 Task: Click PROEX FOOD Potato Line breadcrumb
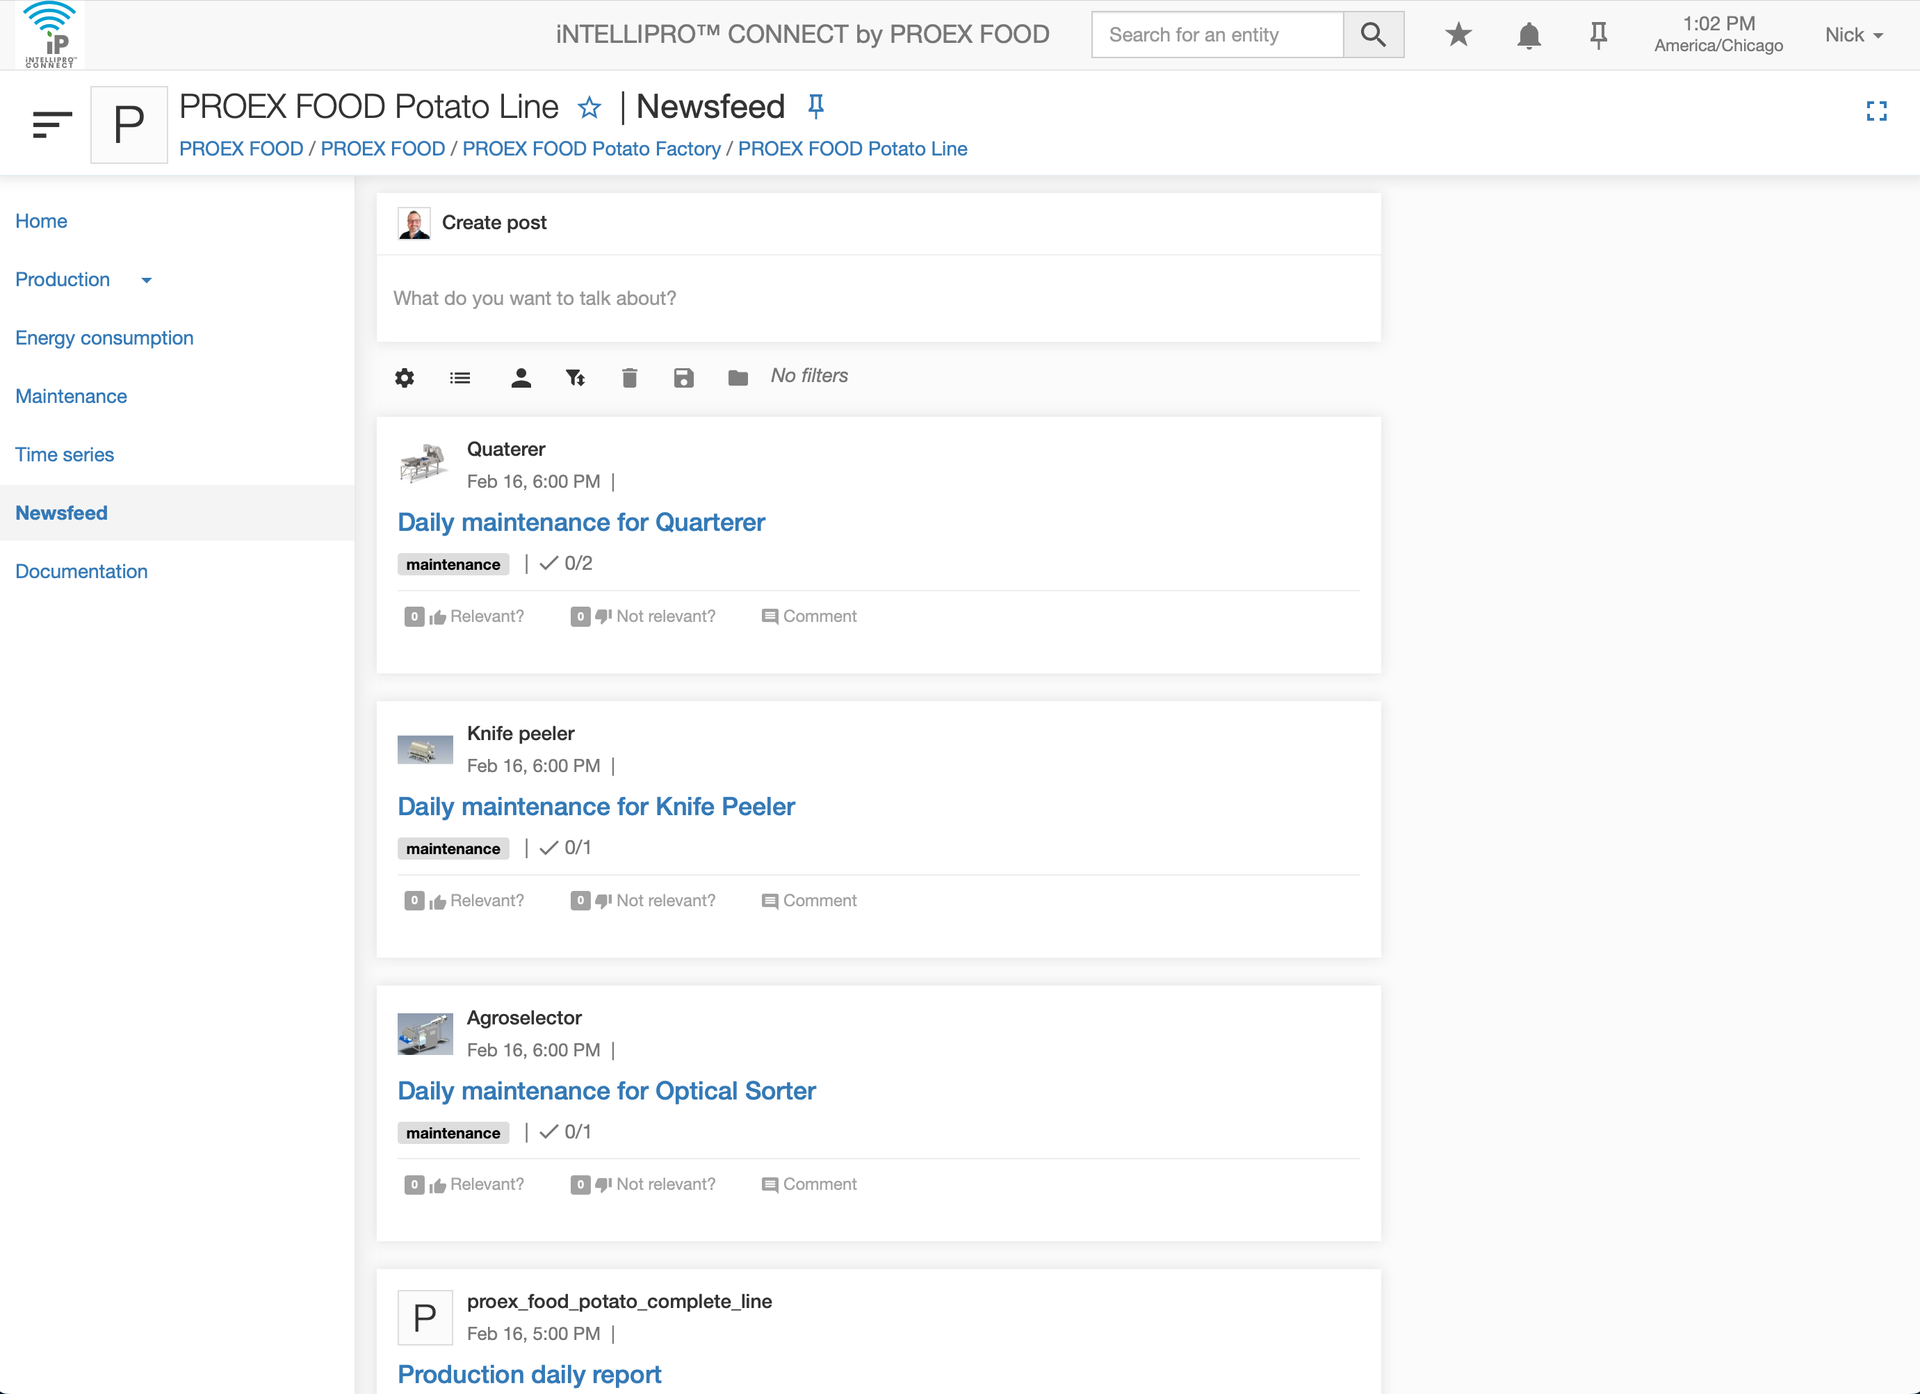852,149
